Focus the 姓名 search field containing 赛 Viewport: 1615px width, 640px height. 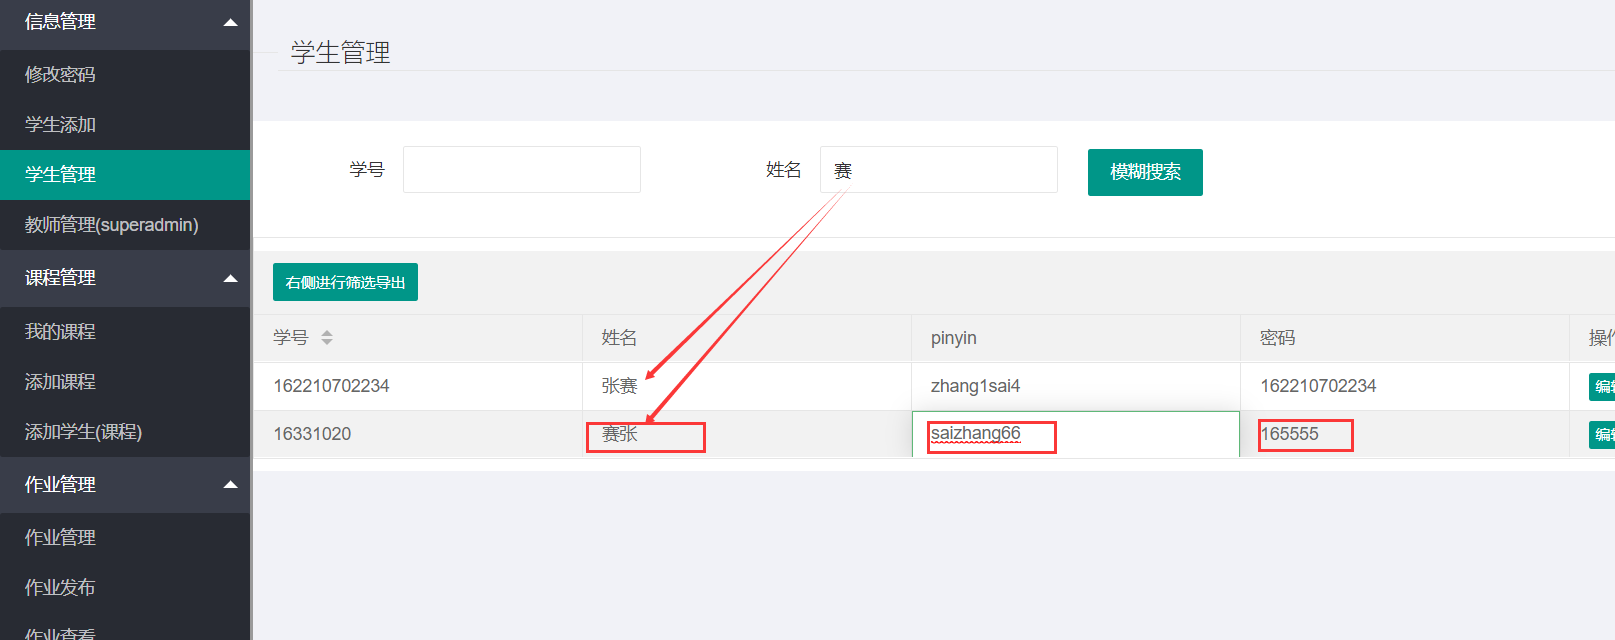click(939, 170)
